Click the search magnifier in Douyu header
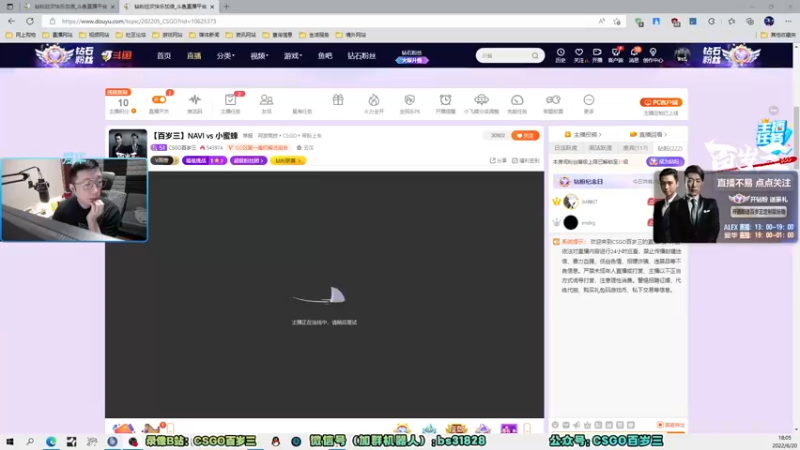 click(535, 56)
